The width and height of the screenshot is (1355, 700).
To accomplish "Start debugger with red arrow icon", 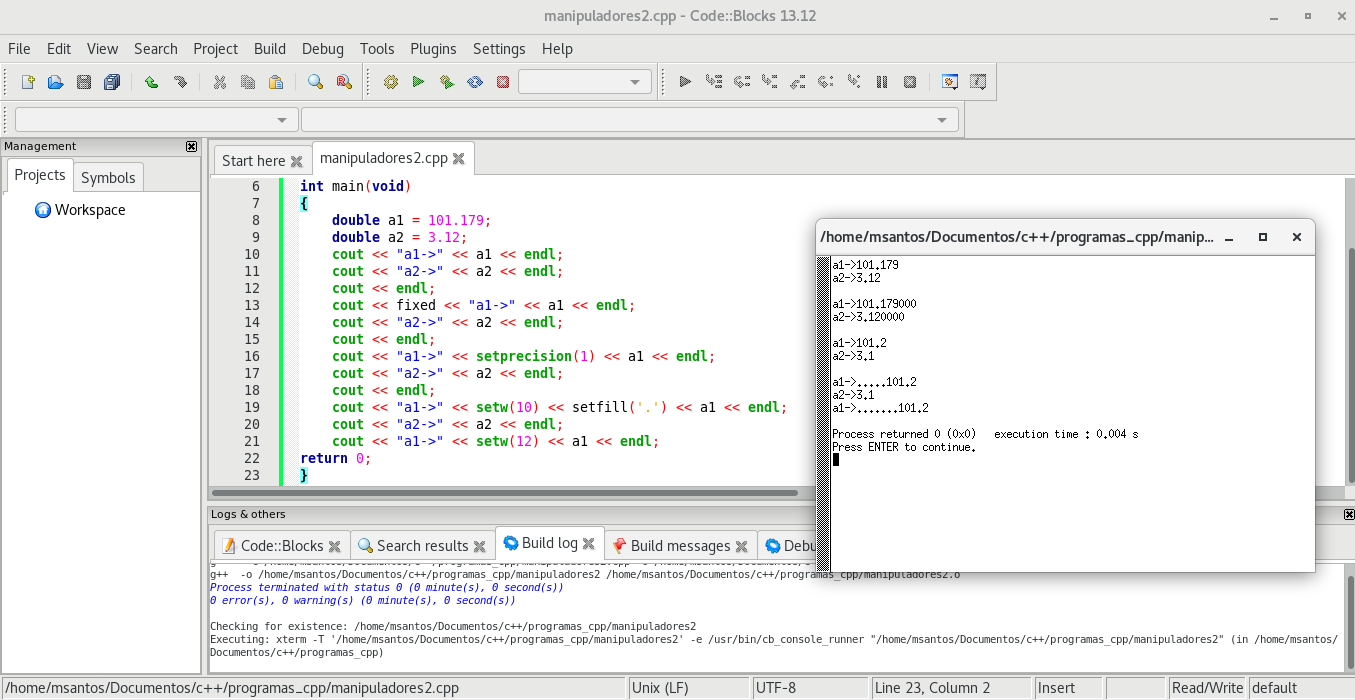I will (x=685, y=82).
